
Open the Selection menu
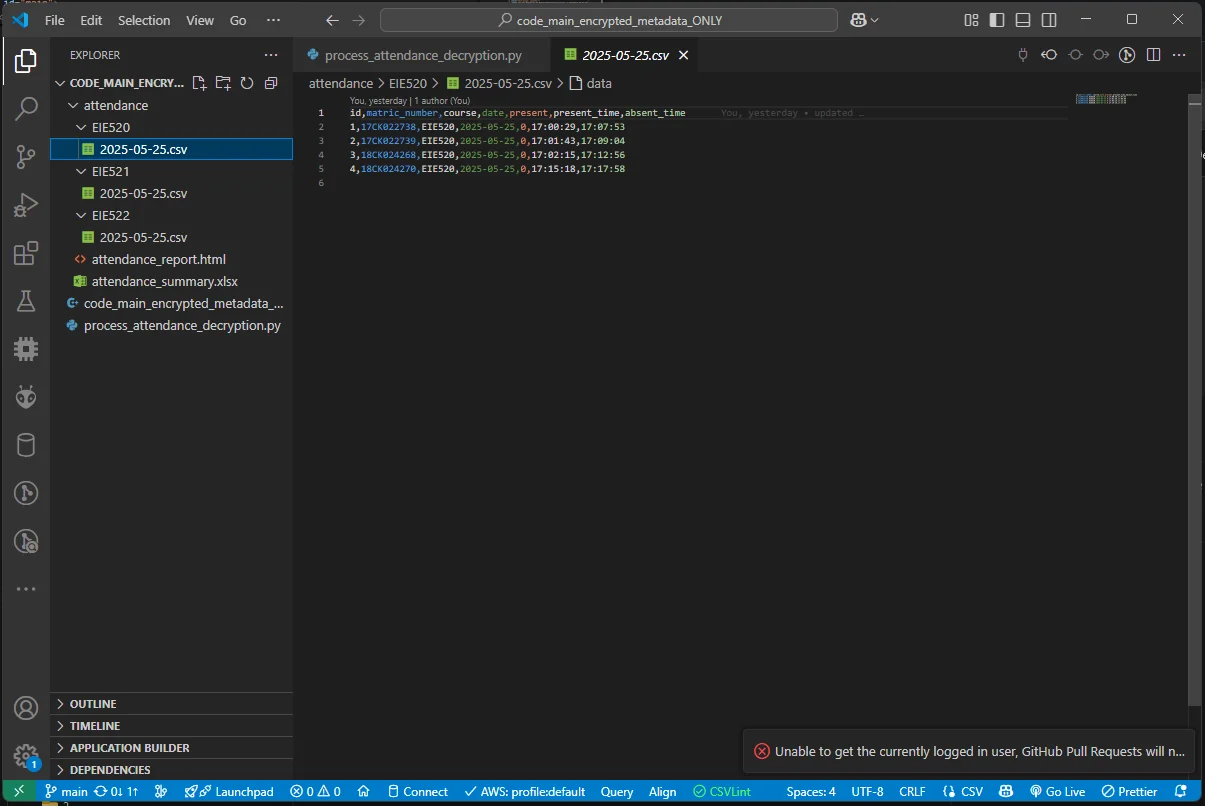coord(144,20)
